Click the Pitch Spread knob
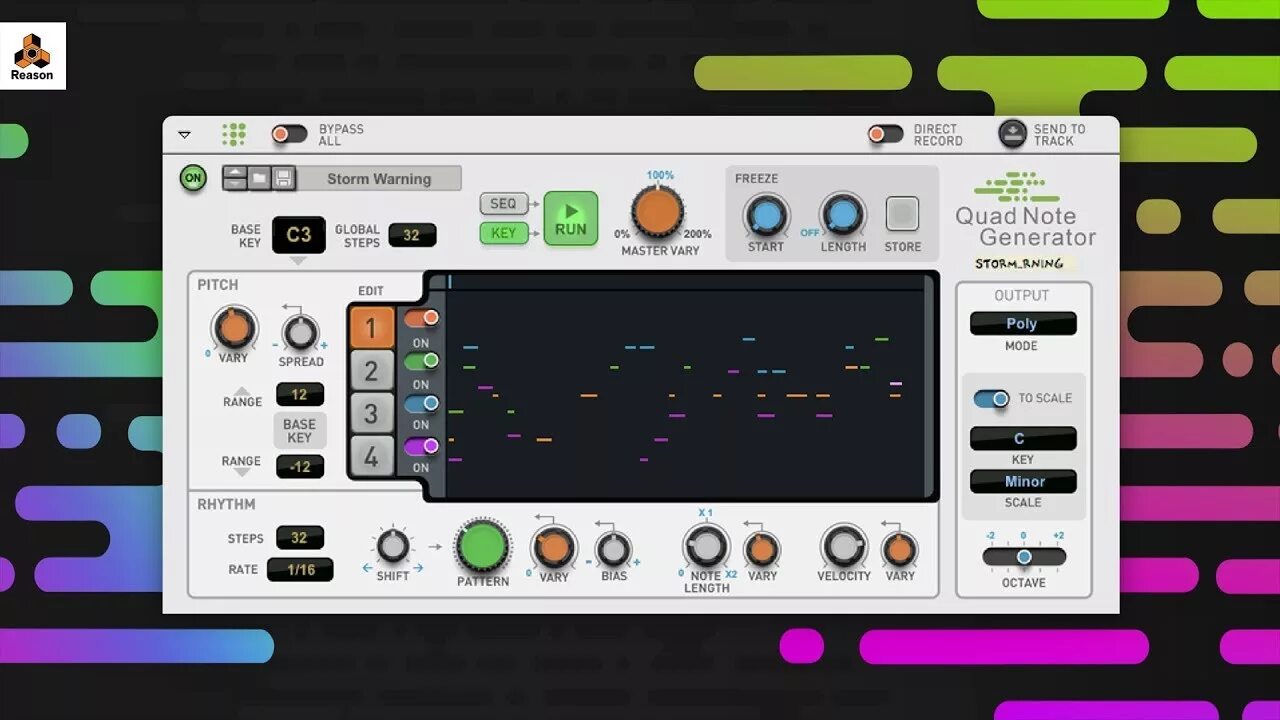Viewport: 1280px width, 720px height. pyautogui.click(x=300, y=332)
